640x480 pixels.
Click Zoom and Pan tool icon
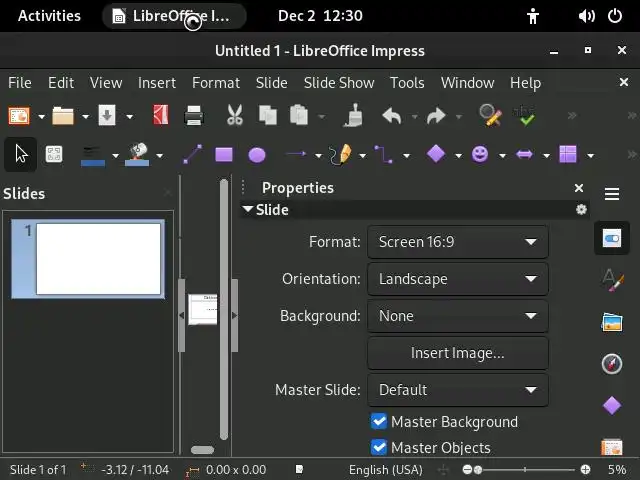click(x=54, y=155)
